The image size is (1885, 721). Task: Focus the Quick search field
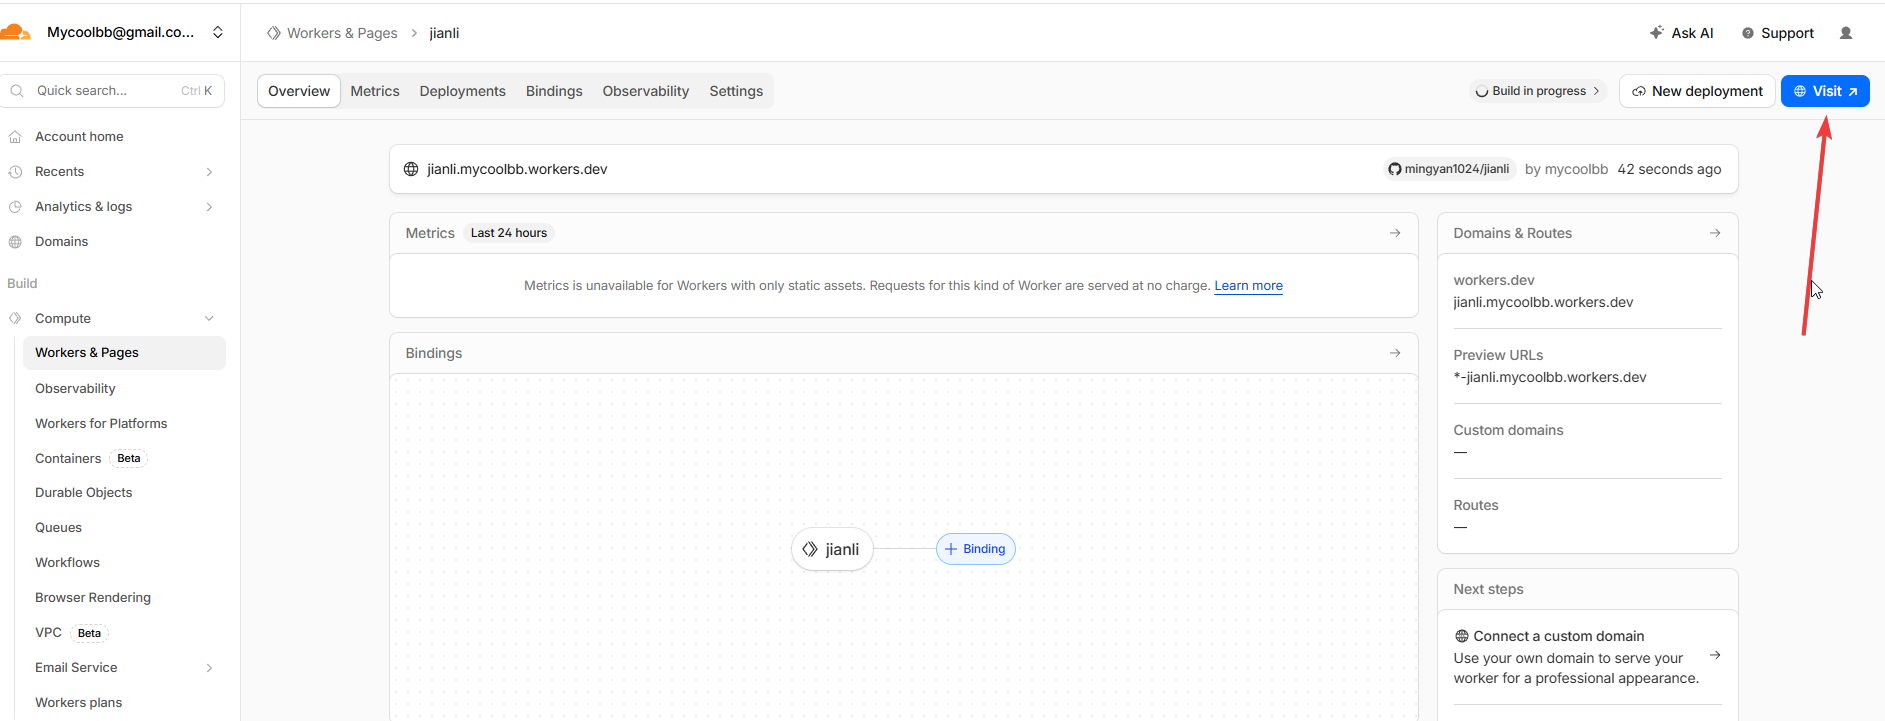coord(105,91)
